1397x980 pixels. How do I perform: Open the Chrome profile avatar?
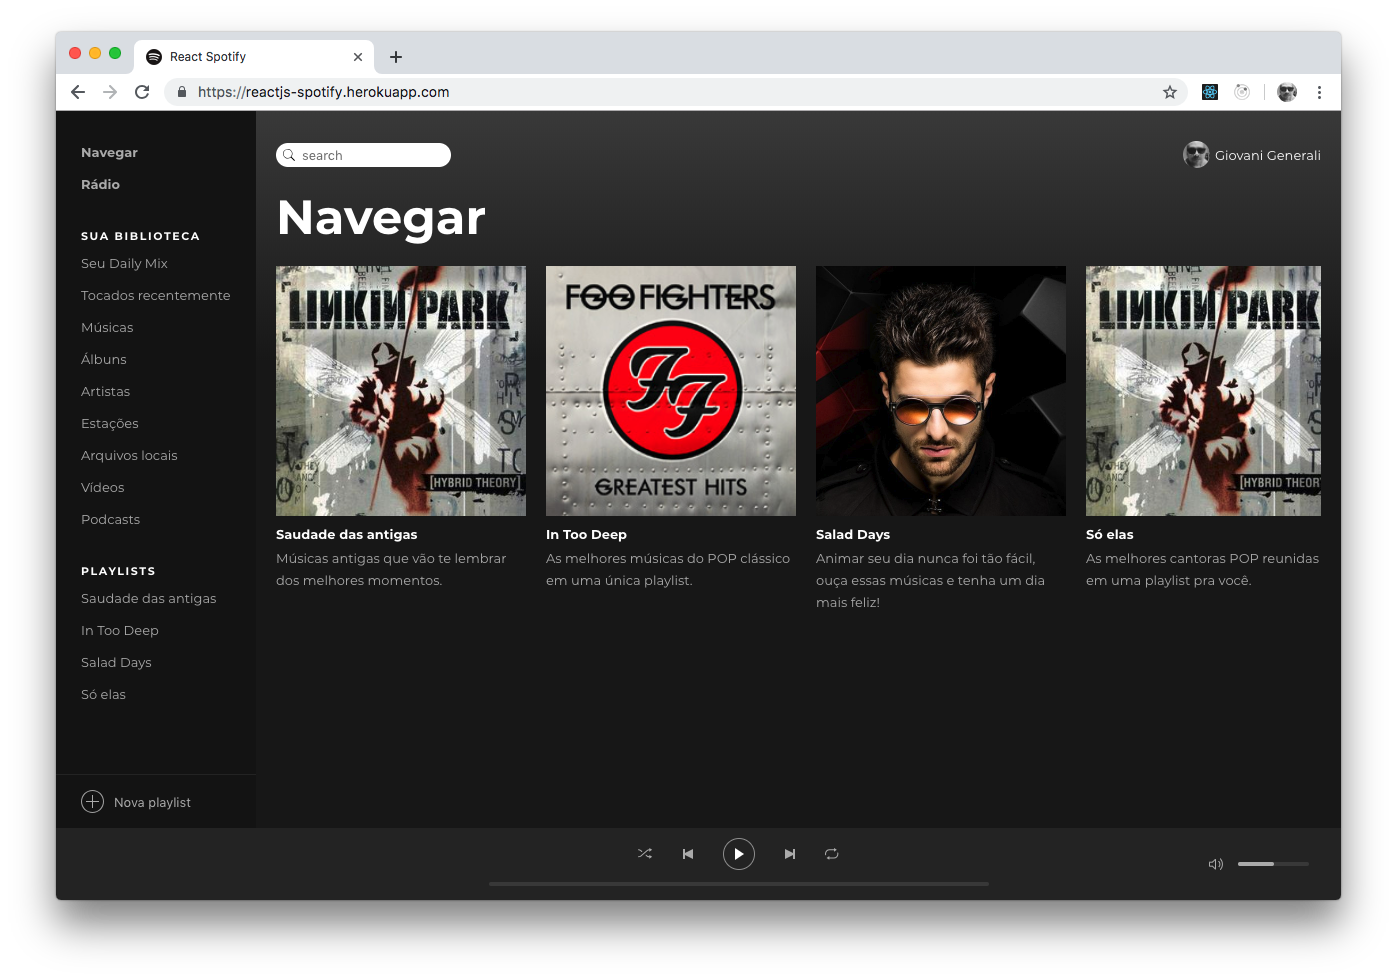(x=1287, y=92)
